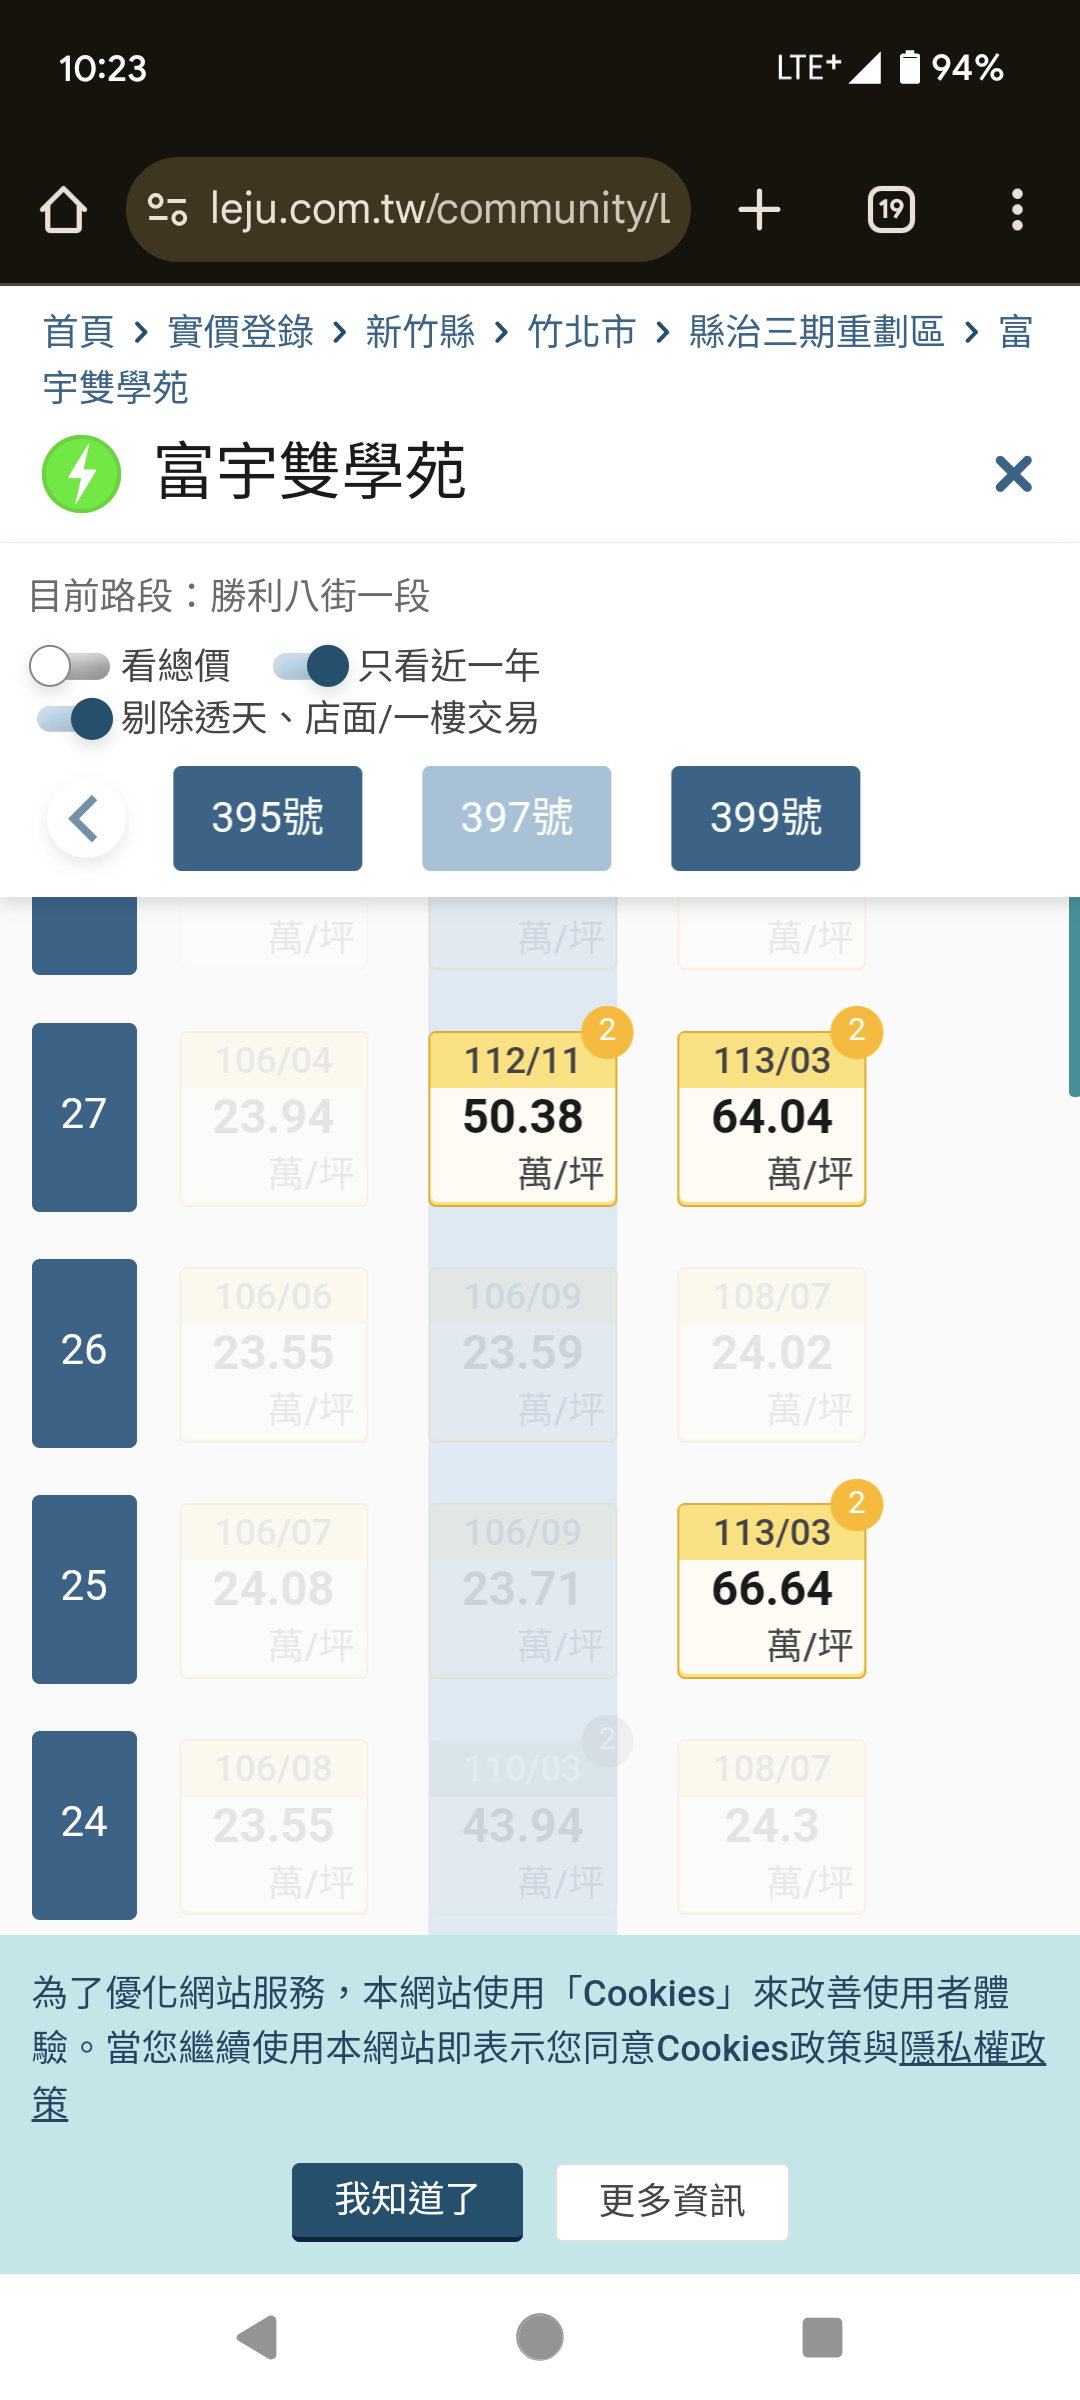Viewport: 1080px width, 2400px height.
Task: Open the 隱私權政策 privacy policy link
Action: (971, 2048)
